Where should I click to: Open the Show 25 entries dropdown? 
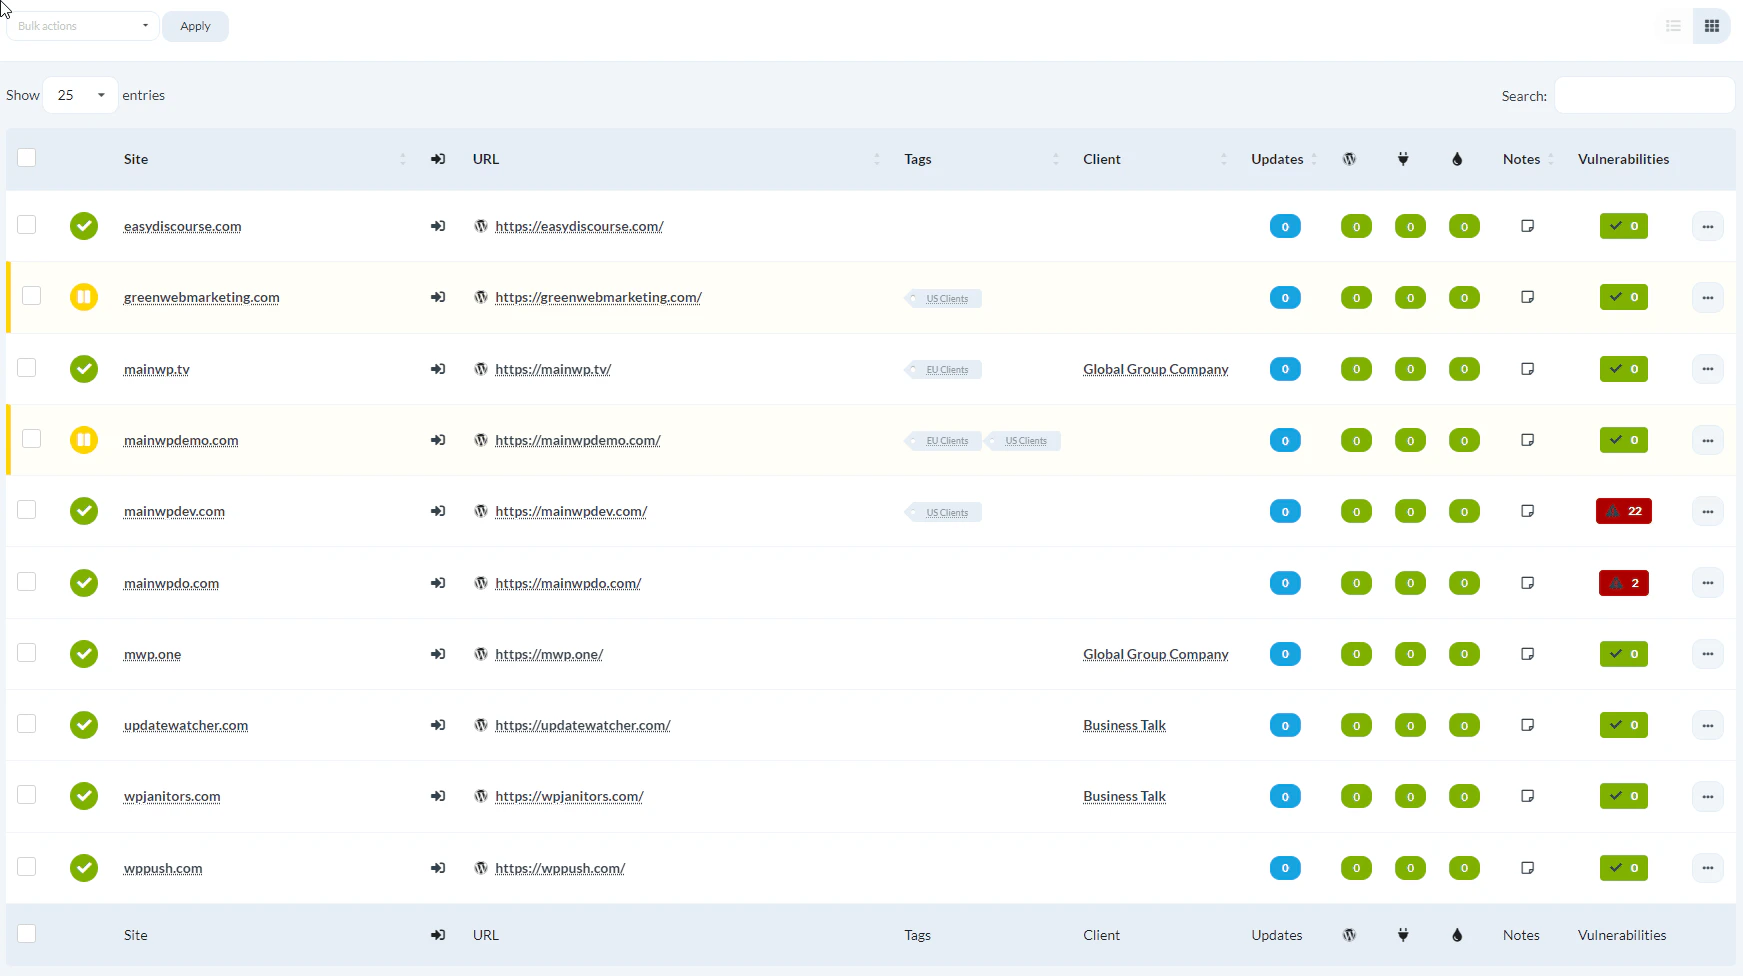(80, 95)
